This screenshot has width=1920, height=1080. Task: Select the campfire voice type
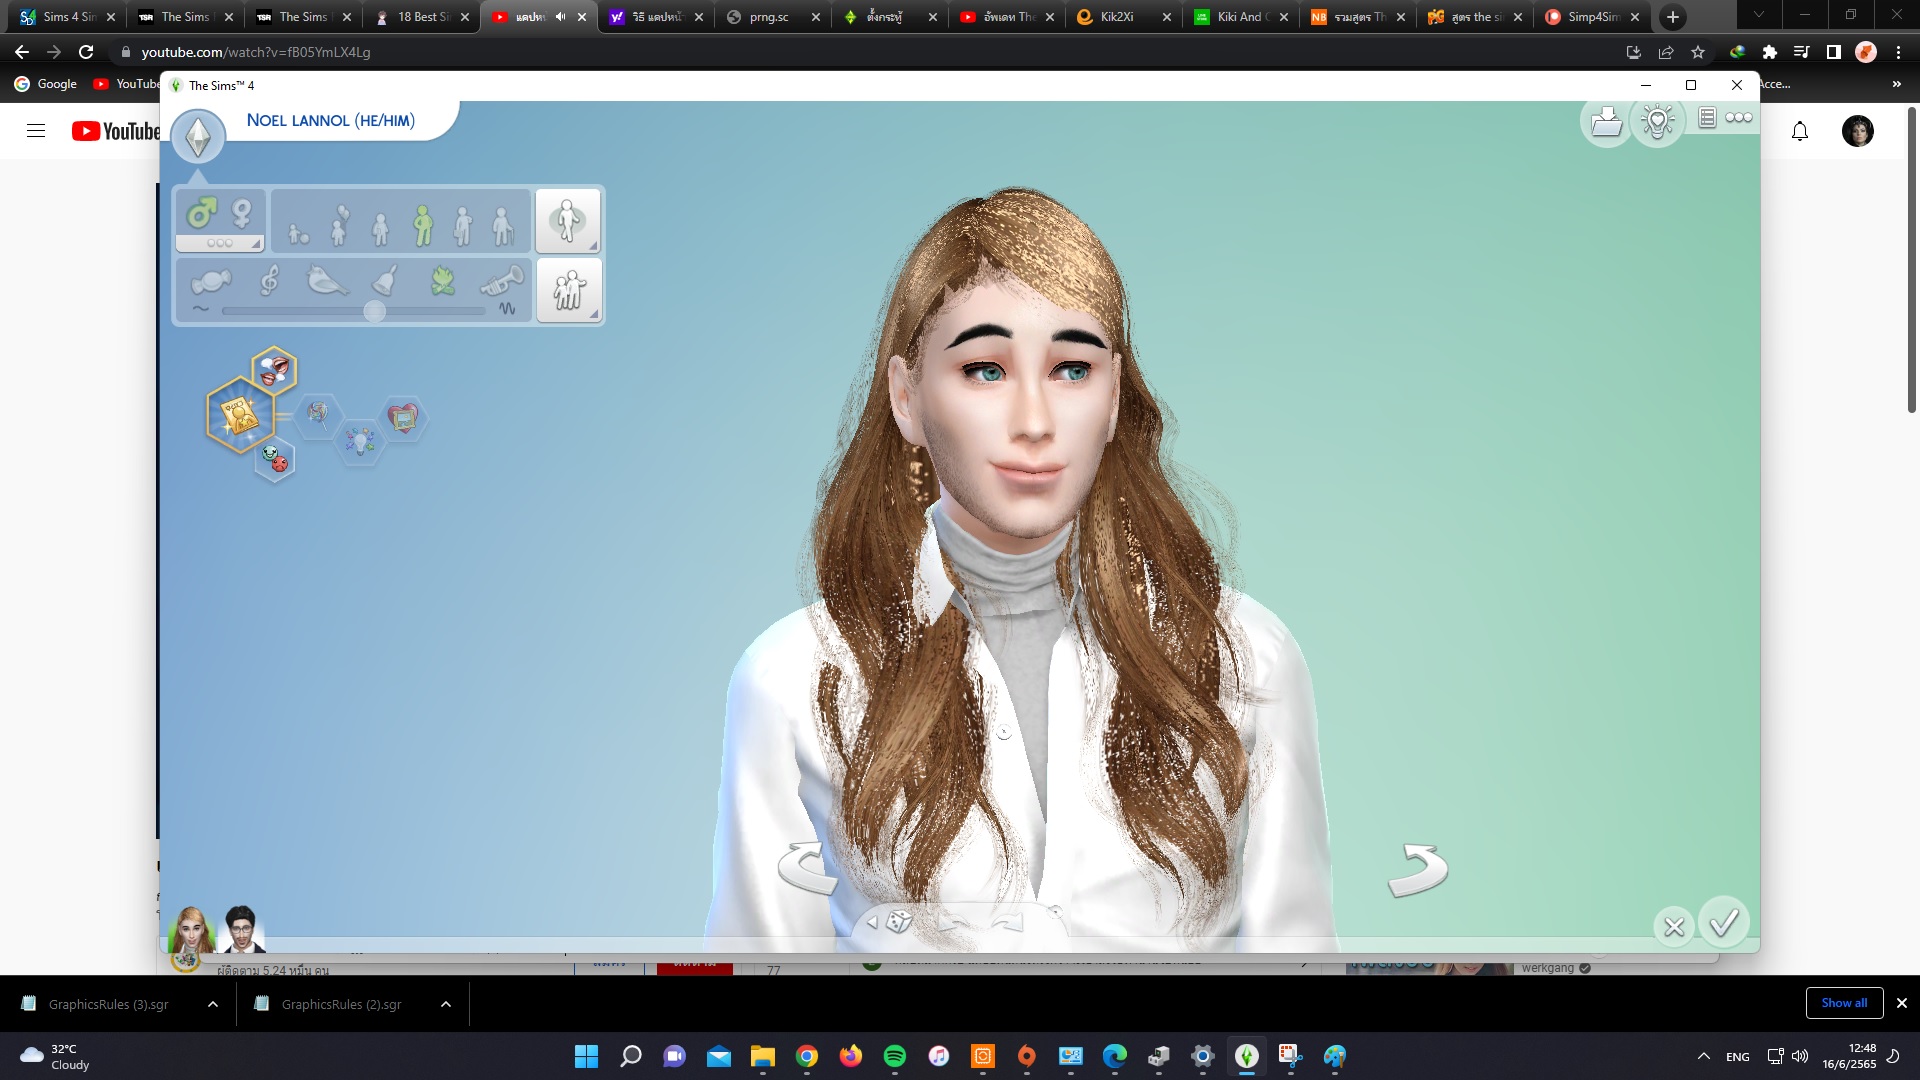pyautogui.click(x=443, y=280)
